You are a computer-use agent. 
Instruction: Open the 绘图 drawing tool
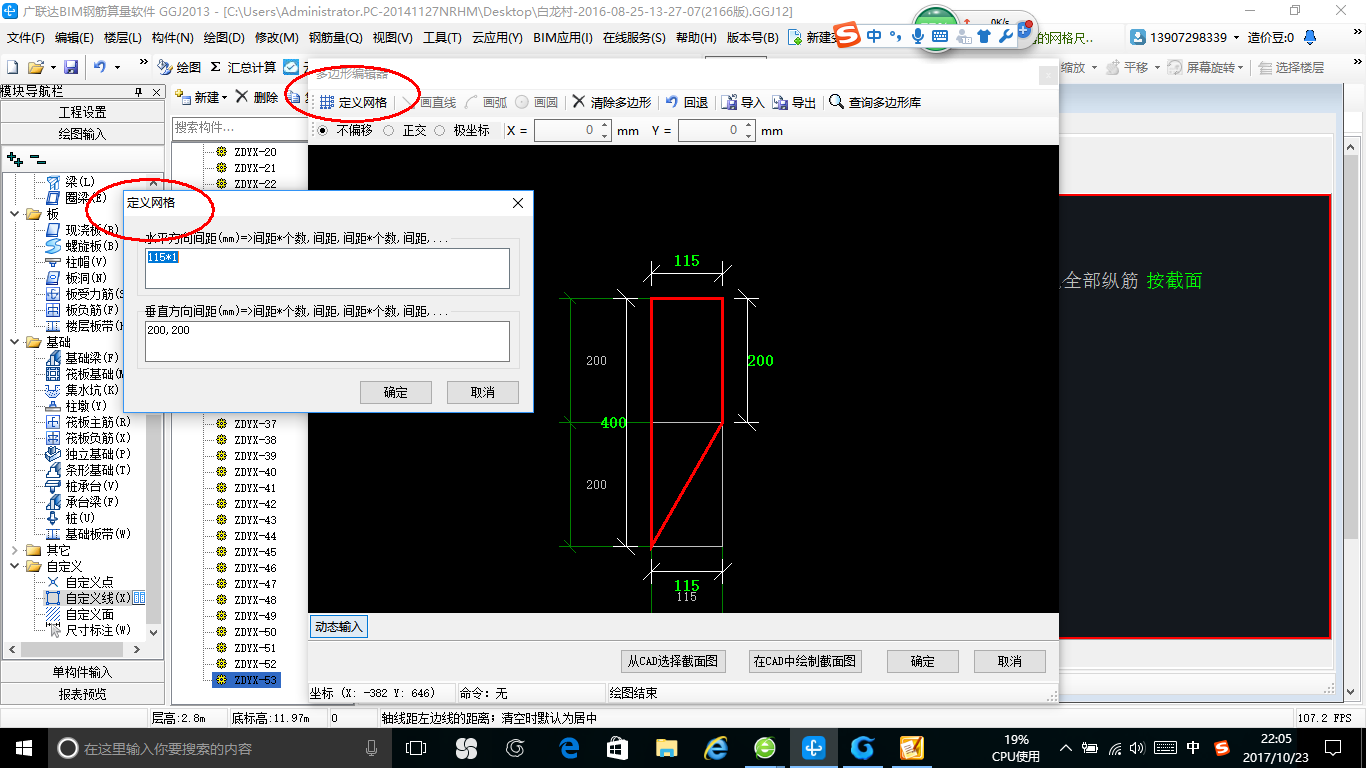(180, 67)
